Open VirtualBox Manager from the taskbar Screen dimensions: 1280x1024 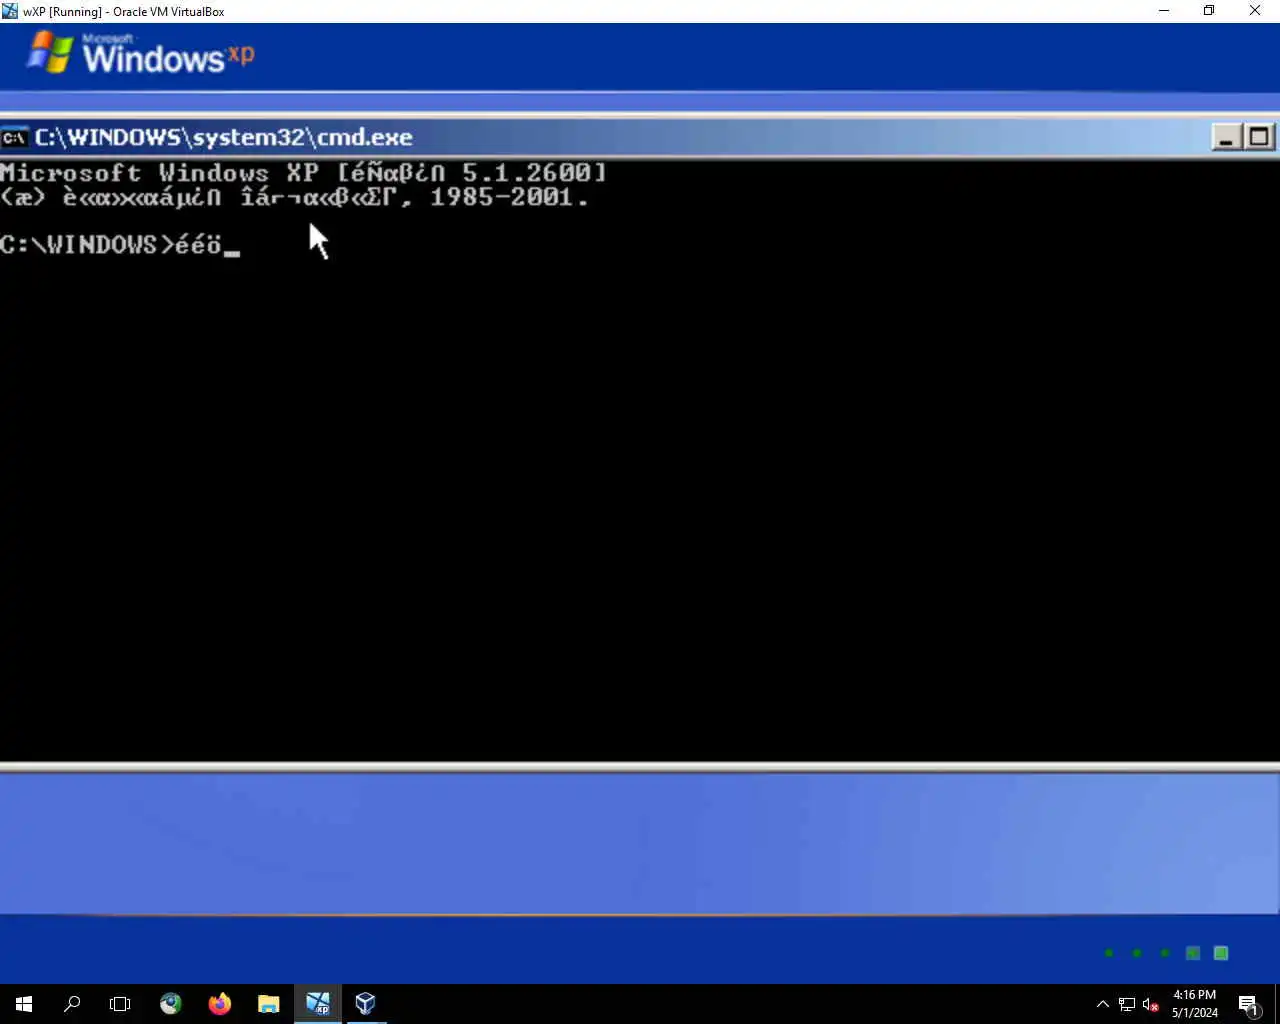365,1004
